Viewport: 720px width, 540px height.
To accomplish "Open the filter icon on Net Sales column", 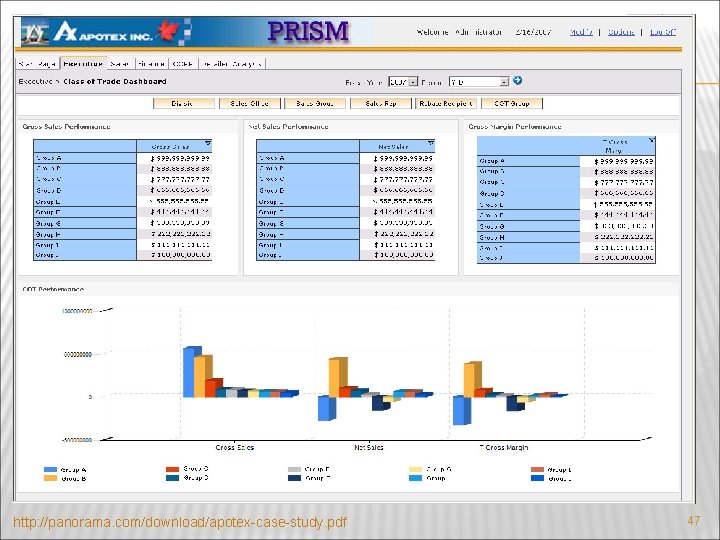I will pyautogui.click(x=431, y=144).
